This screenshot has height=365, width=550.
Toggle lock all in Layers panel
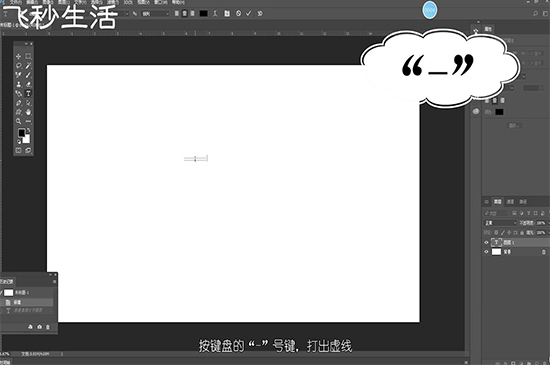click(x=522, y=232)
